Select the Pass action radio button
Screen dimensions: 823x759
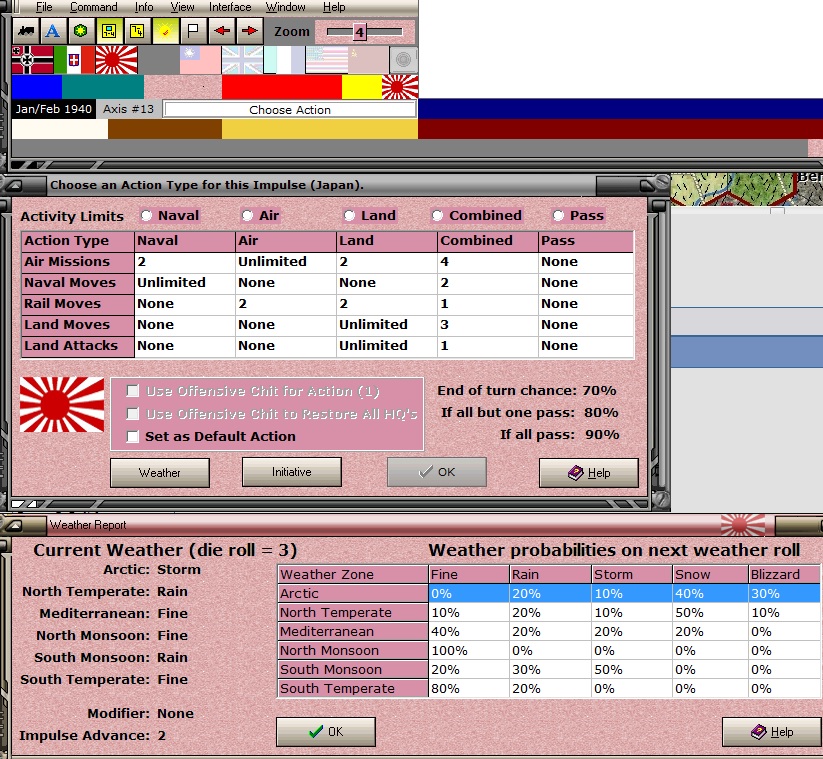[558, 216]
